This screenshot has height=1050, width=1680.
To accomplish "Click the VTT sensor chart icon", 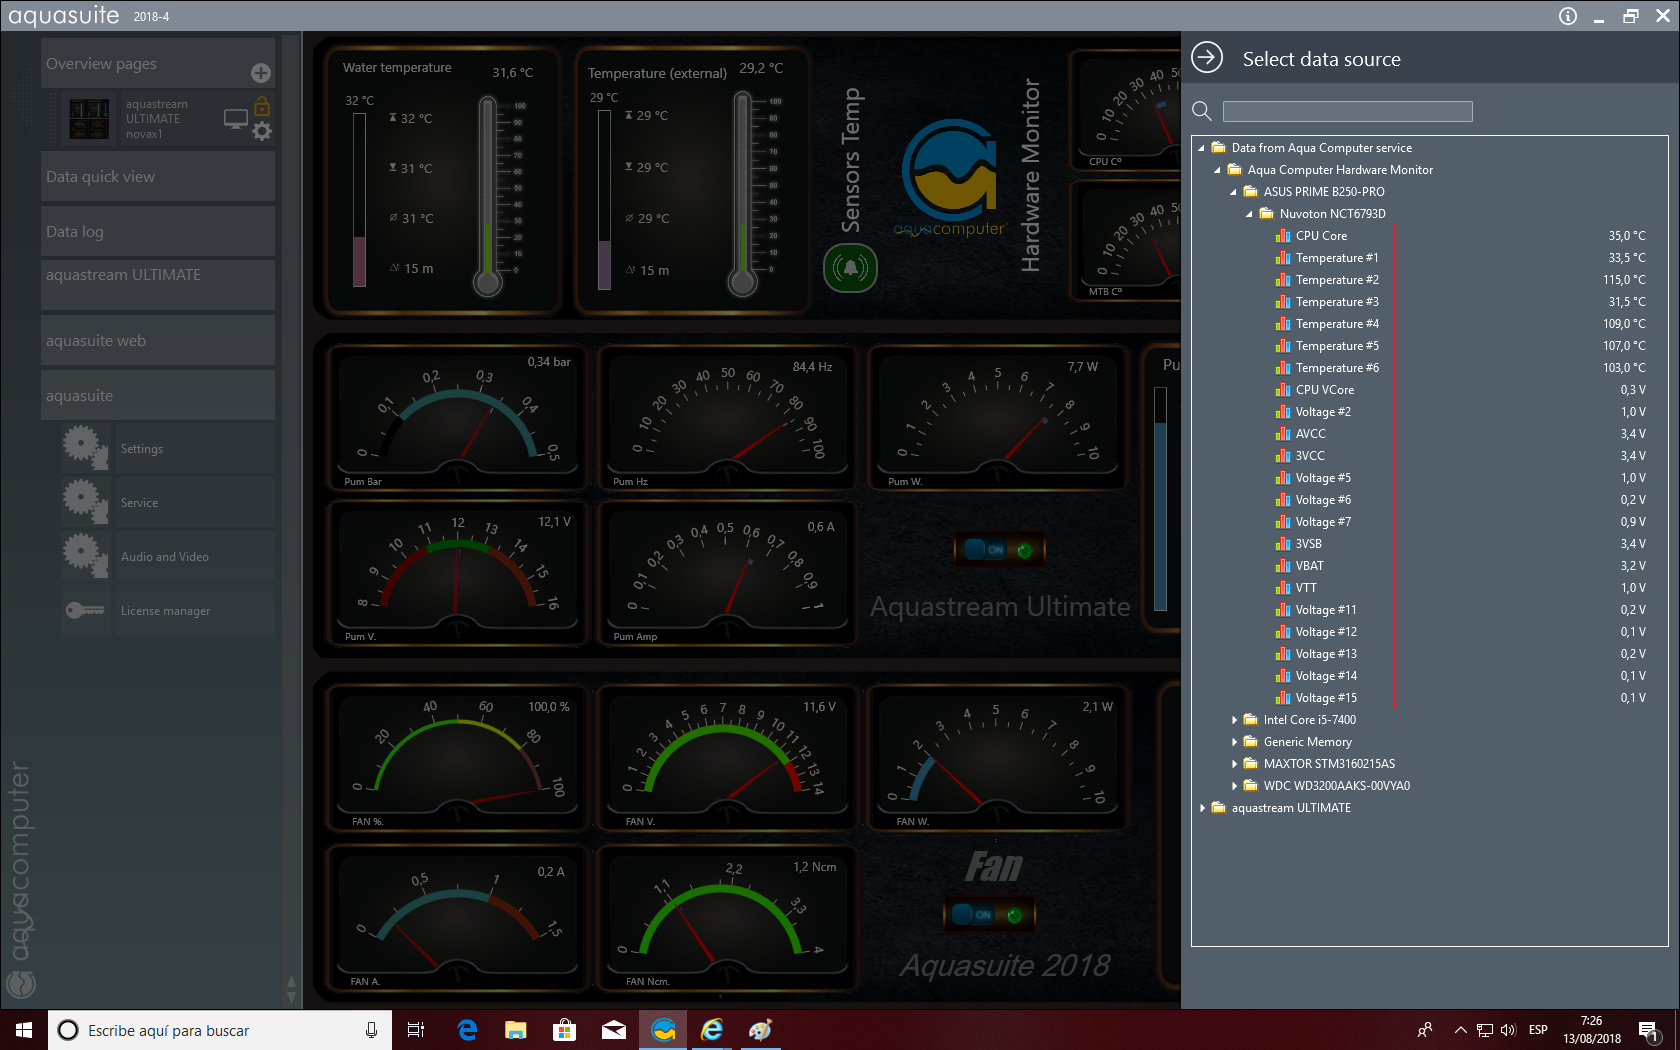I will (x=1283, y=588).
